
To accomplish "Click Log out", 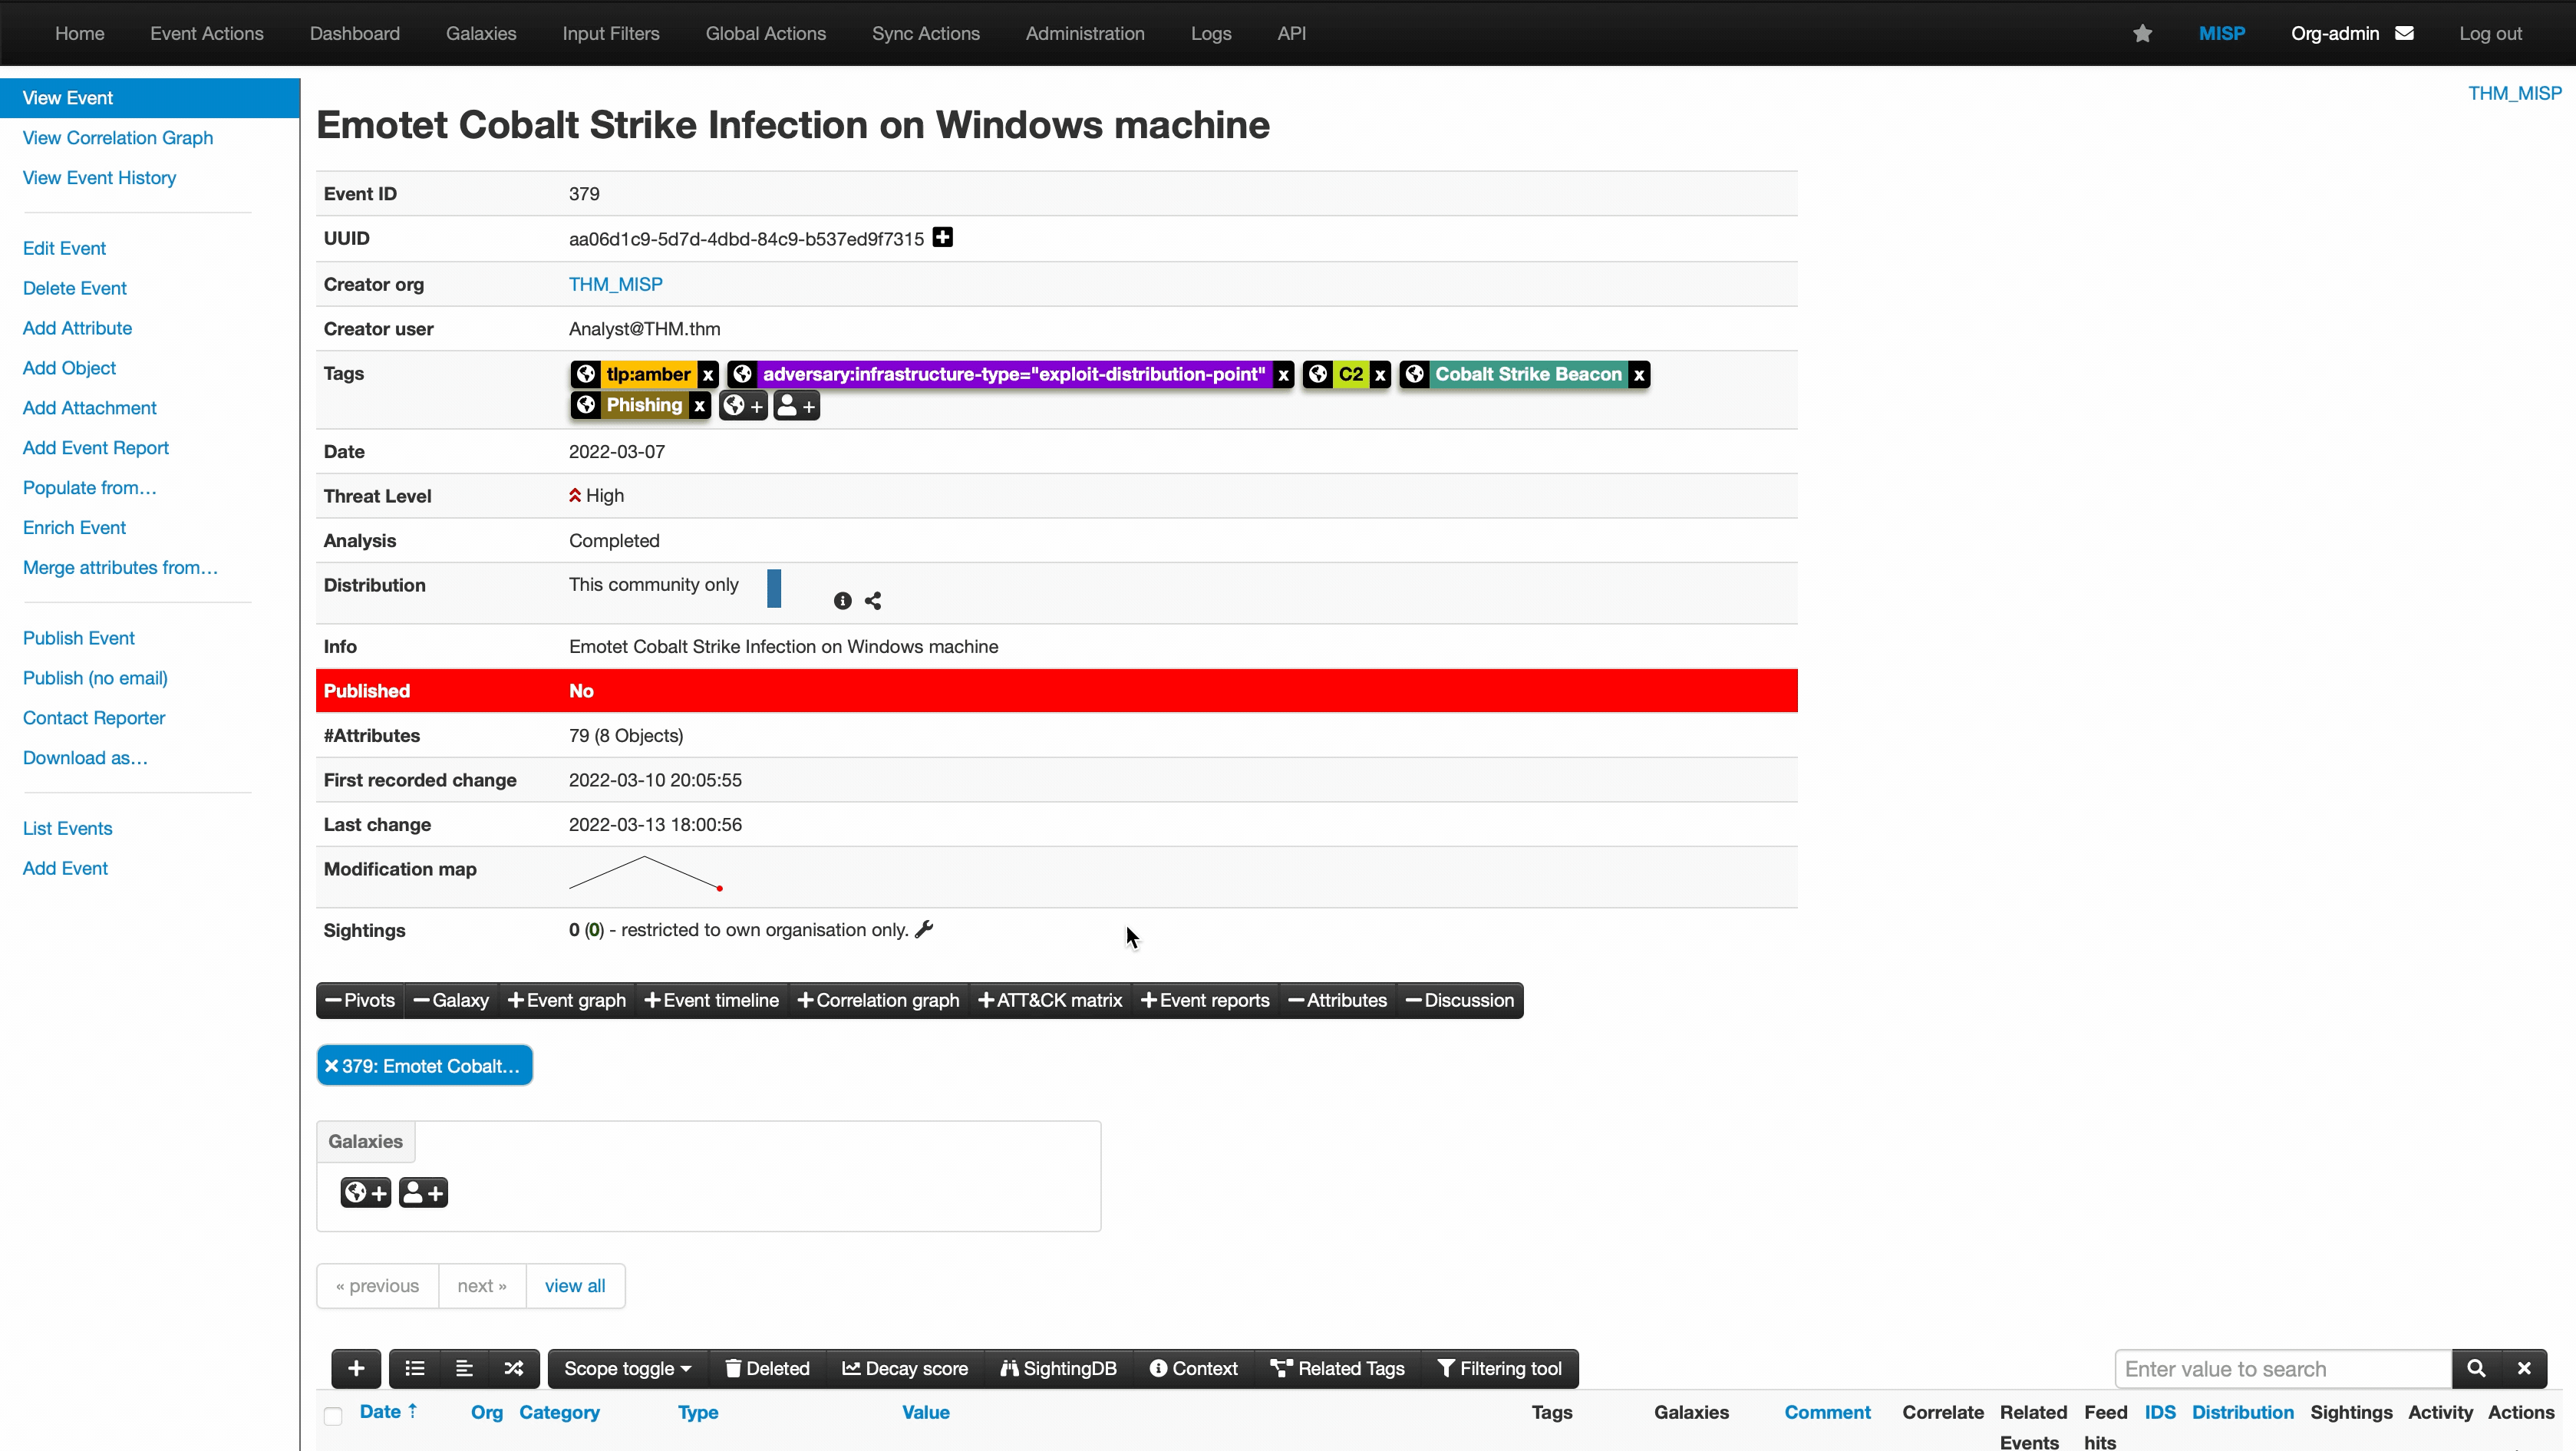I will (2490, 33).
